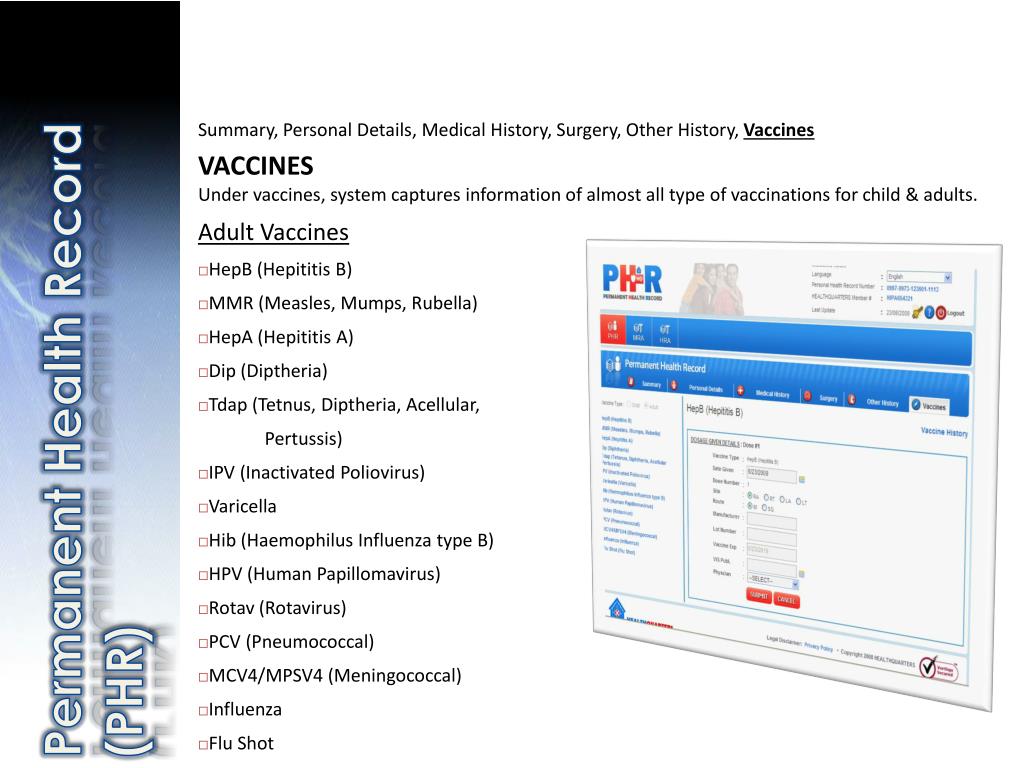Open the PHR module in the red navigation tile
The width and height of the screenshot is (1024, 768).
coord(613,329)
